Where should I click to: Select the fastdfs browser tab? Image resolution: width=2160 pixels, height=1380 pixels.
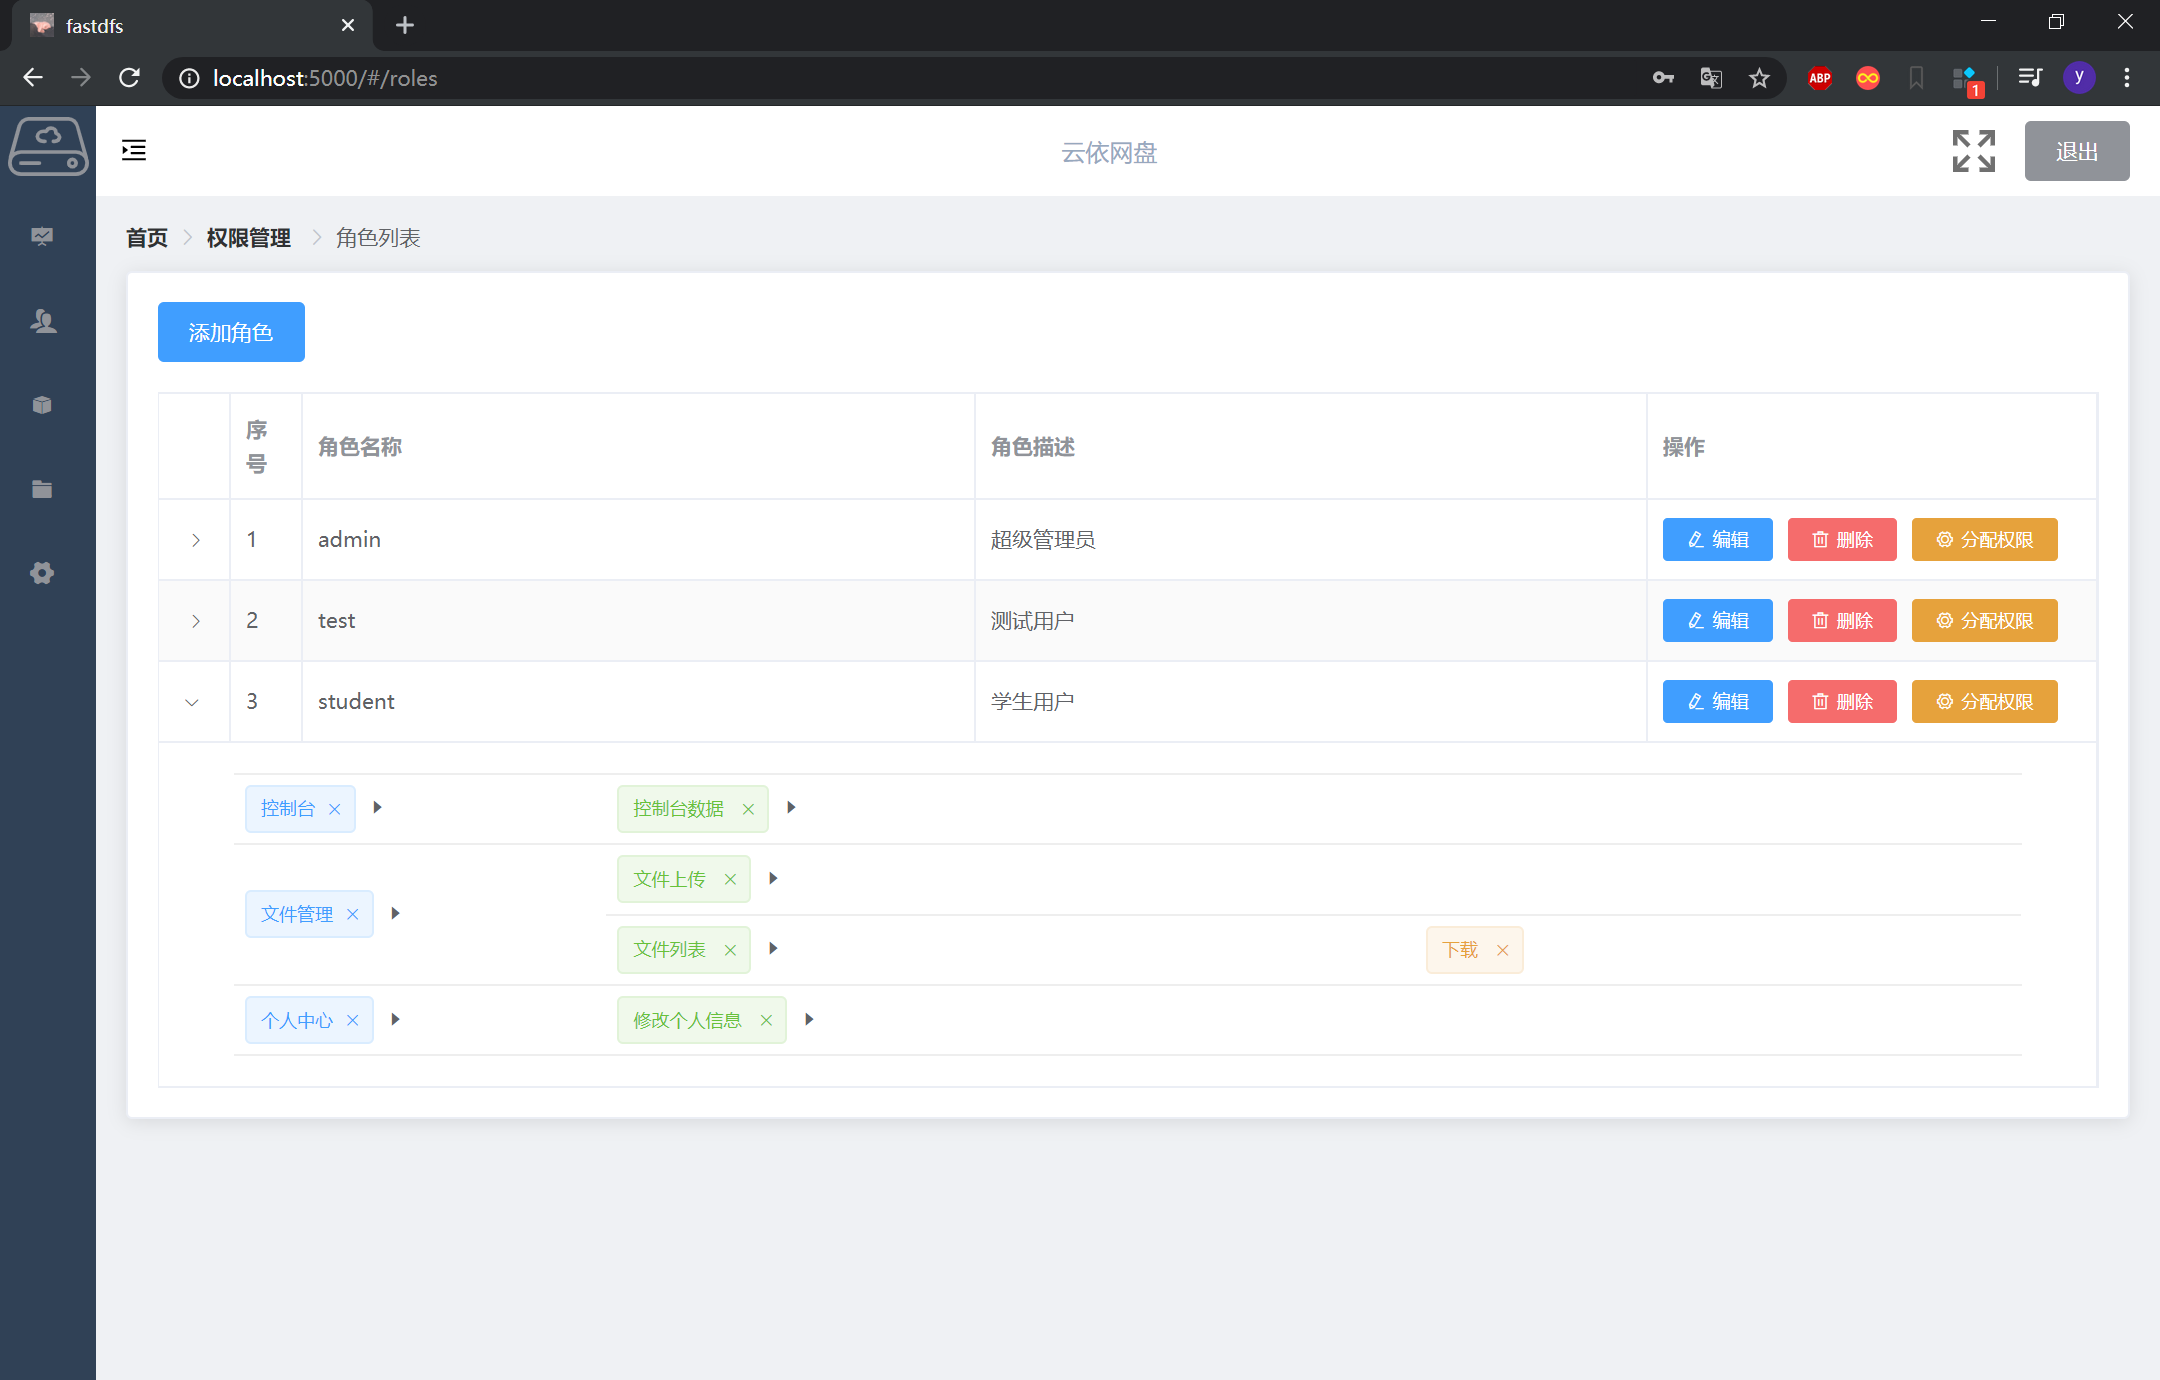(x=190, y=25)
